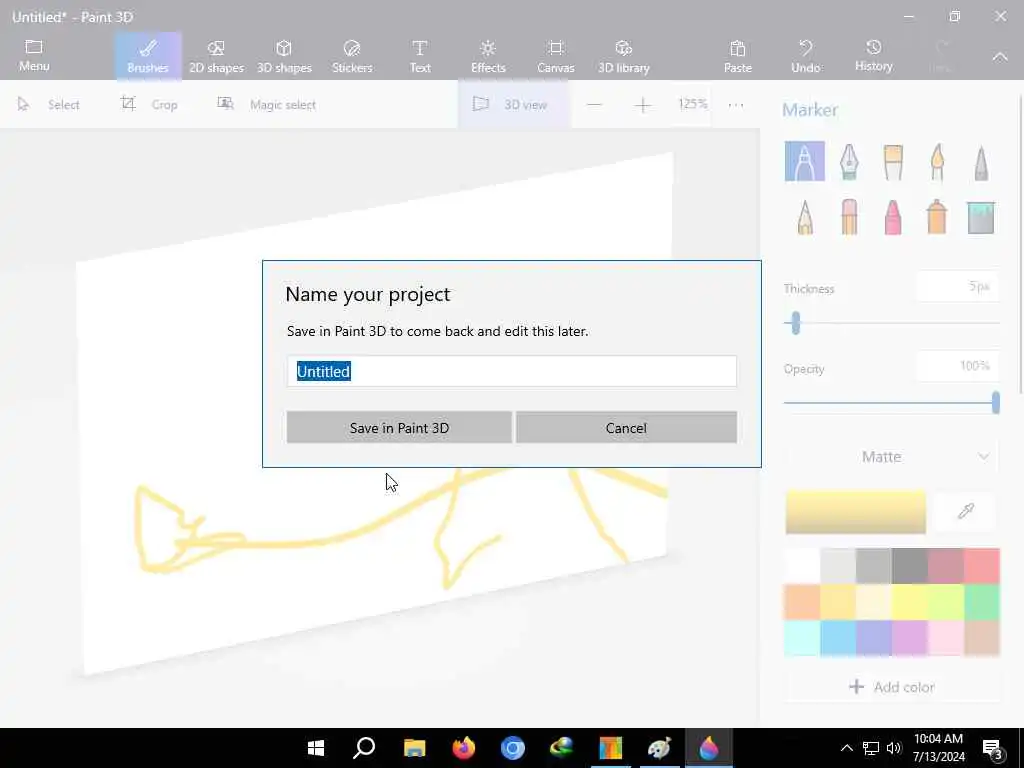Image resolution: width=1024 pixels, height=768 pixels.
Task: Show hidden system tray icons
Action: click(846, 748)
